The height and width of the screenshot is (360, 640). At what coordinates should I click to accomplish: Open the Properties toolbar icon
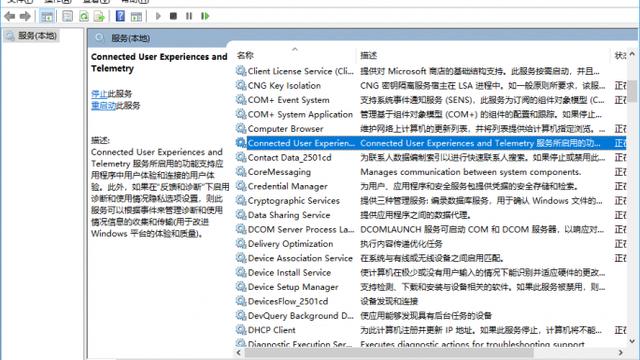[67, 16]
